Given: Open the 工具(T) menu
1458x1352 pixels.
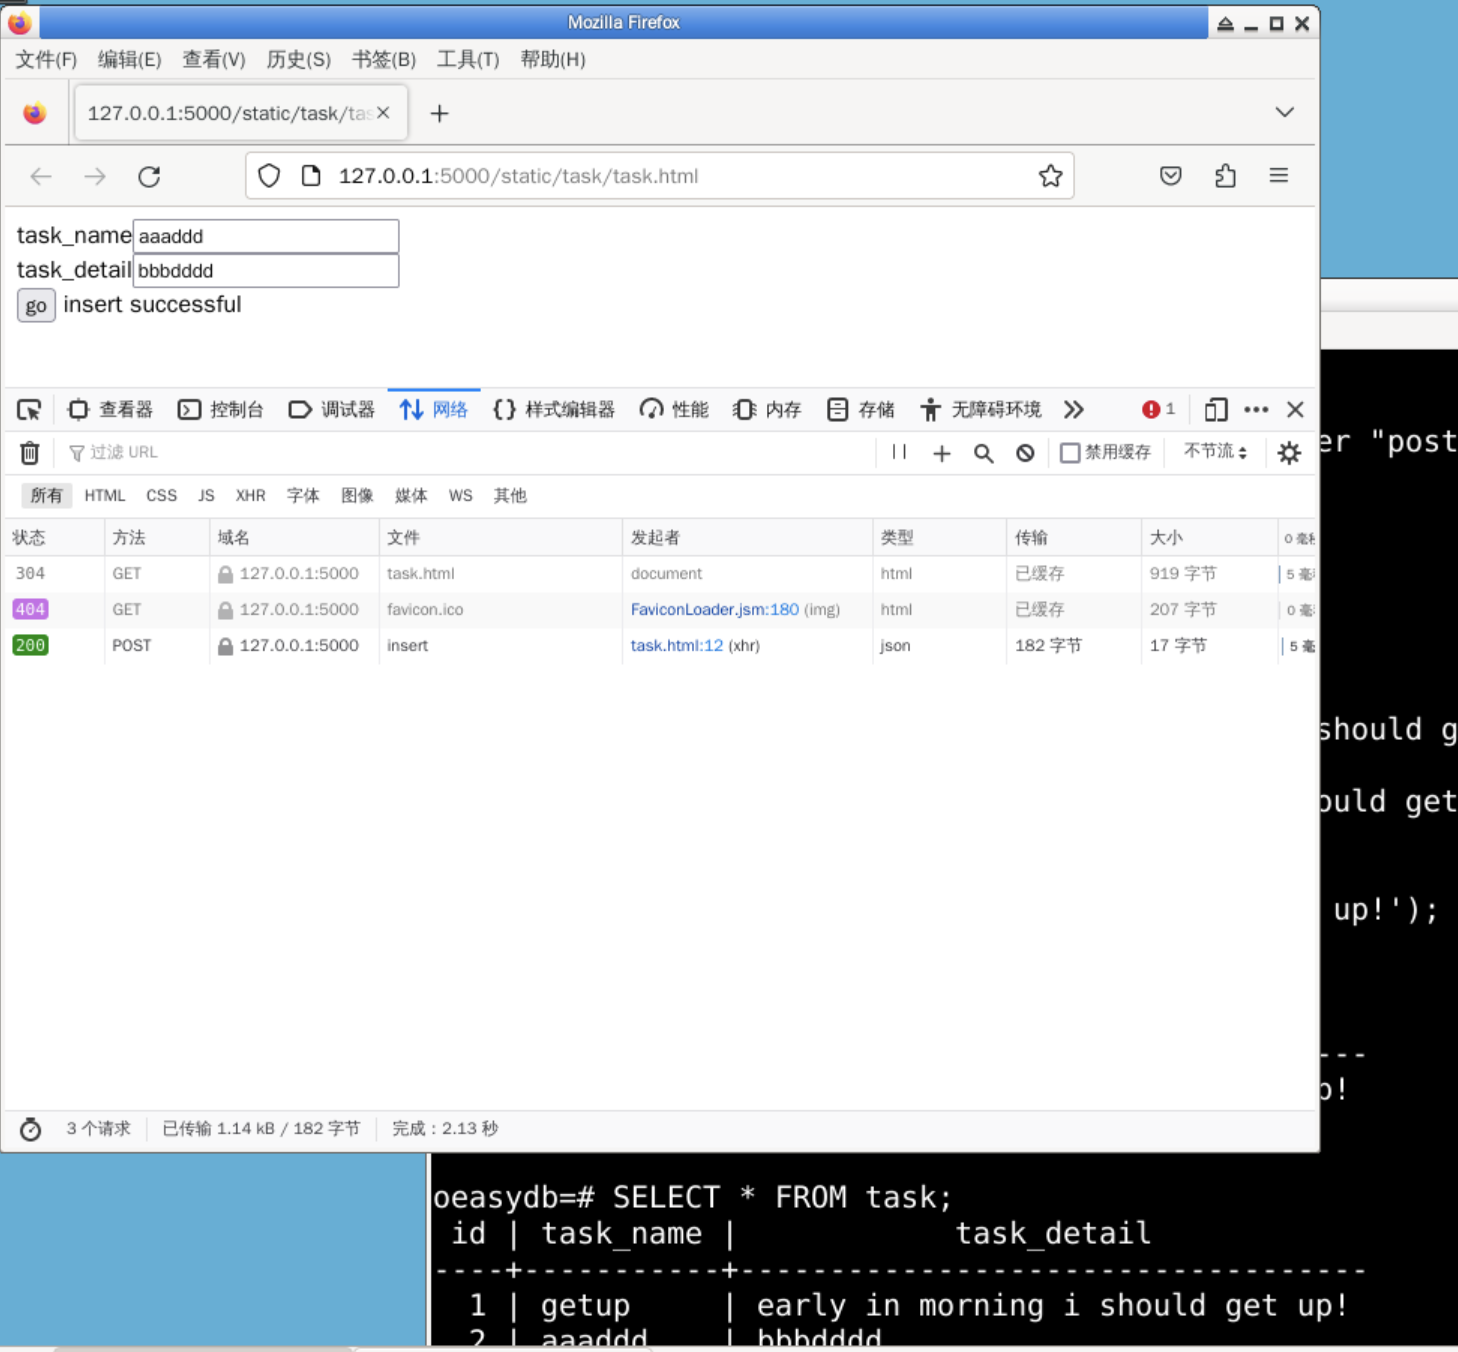Looking at the screenshot, I should [468, 60].
